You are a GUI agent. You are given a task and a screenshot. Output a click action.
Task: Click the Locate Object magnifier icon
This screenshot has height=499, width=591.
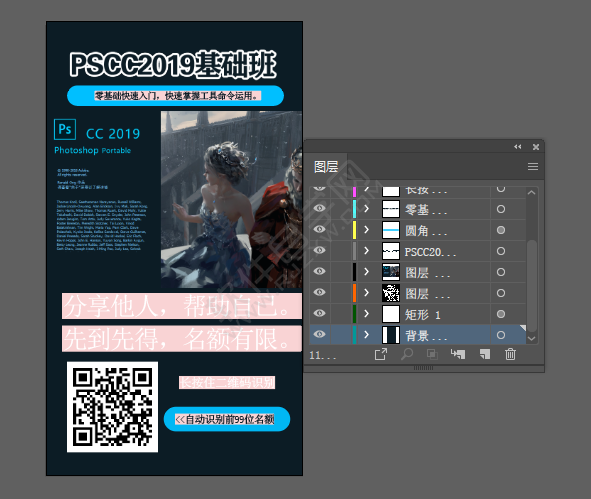point(407,354)
